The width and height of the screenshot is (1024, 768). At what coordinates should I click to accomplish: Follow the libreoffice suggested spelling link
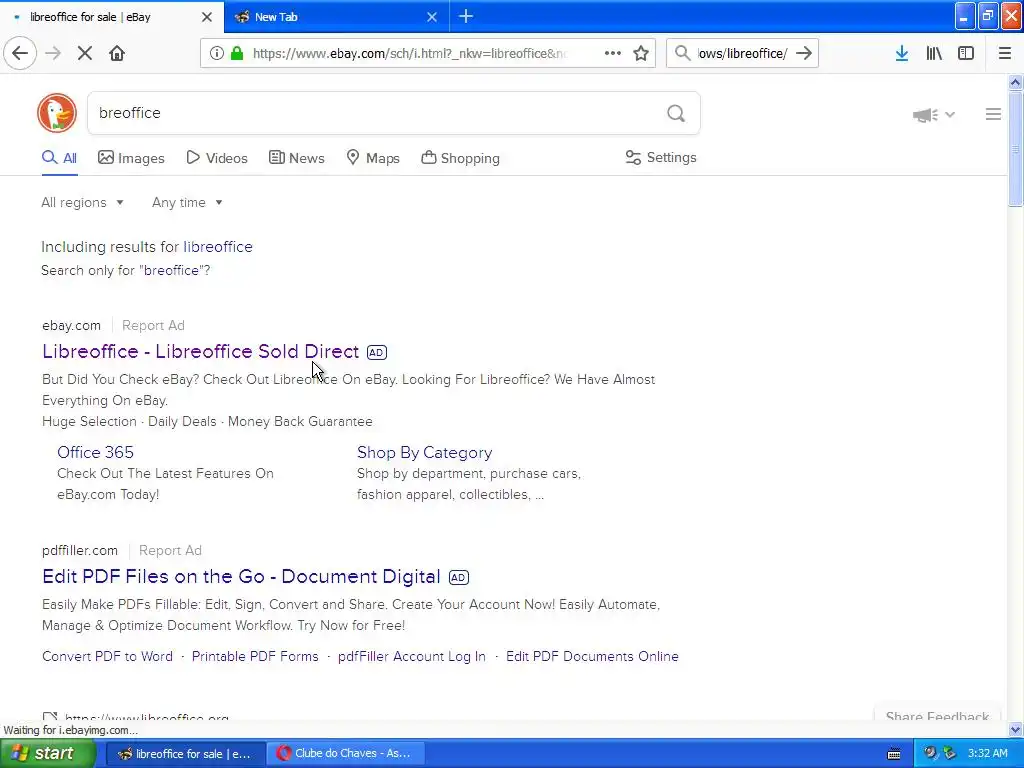click(x=217, y=247)
